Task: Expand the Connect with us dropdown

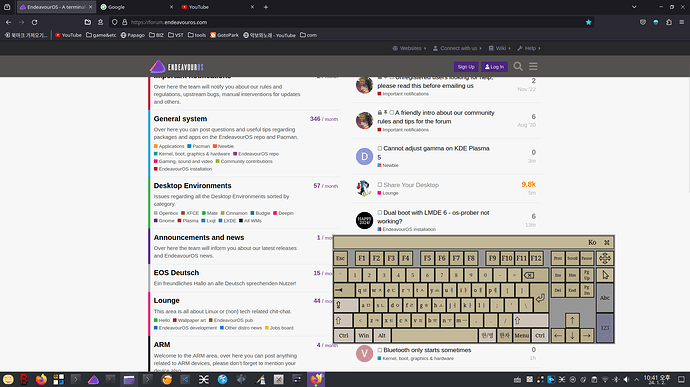Action: tap(457, 48)
